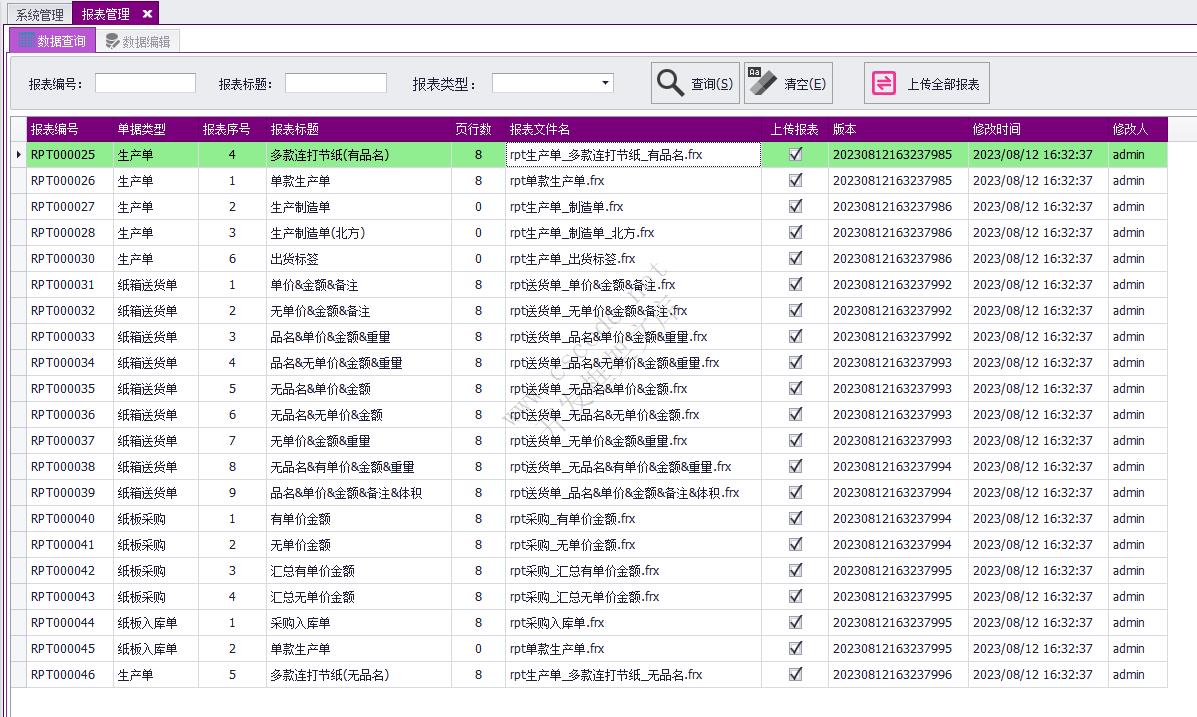This screenshot has height=717, width=1197.
Task: Toggle the upload checkbox on row RPT000040
Action: [x=795, y=518]
